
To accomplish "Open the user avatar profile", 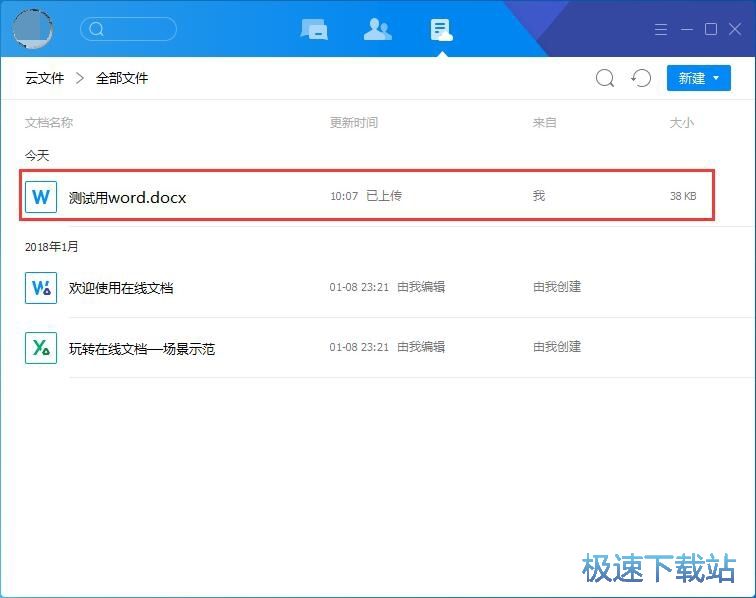I will pos(32,29).
